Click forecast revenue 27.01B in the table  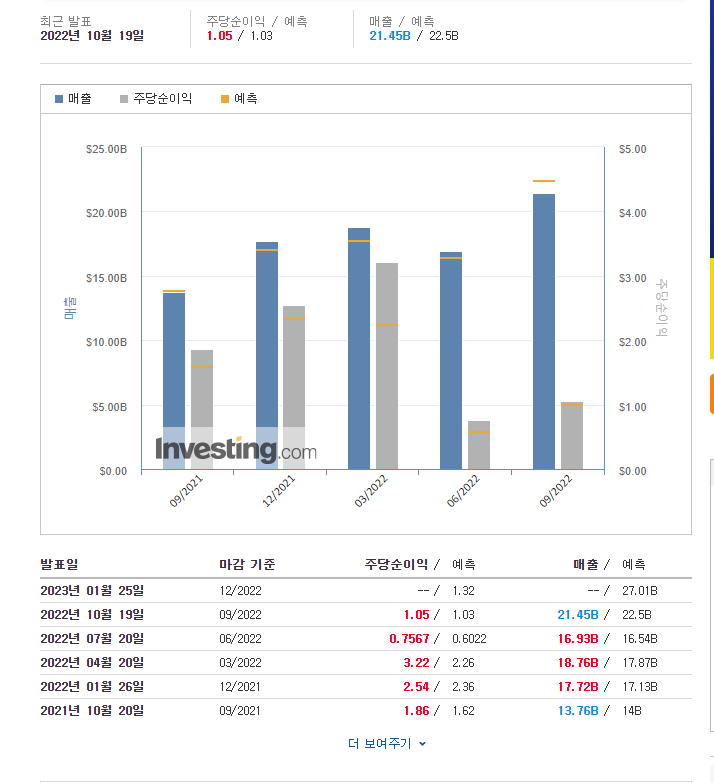(640, 591)
